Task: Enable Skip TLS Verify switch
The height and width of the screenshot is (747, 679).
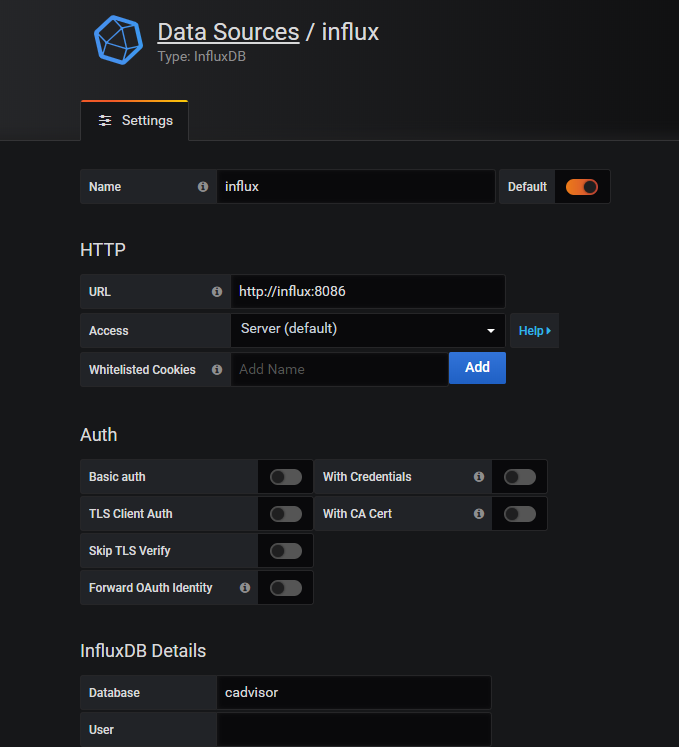Action: tap(286, 551)
